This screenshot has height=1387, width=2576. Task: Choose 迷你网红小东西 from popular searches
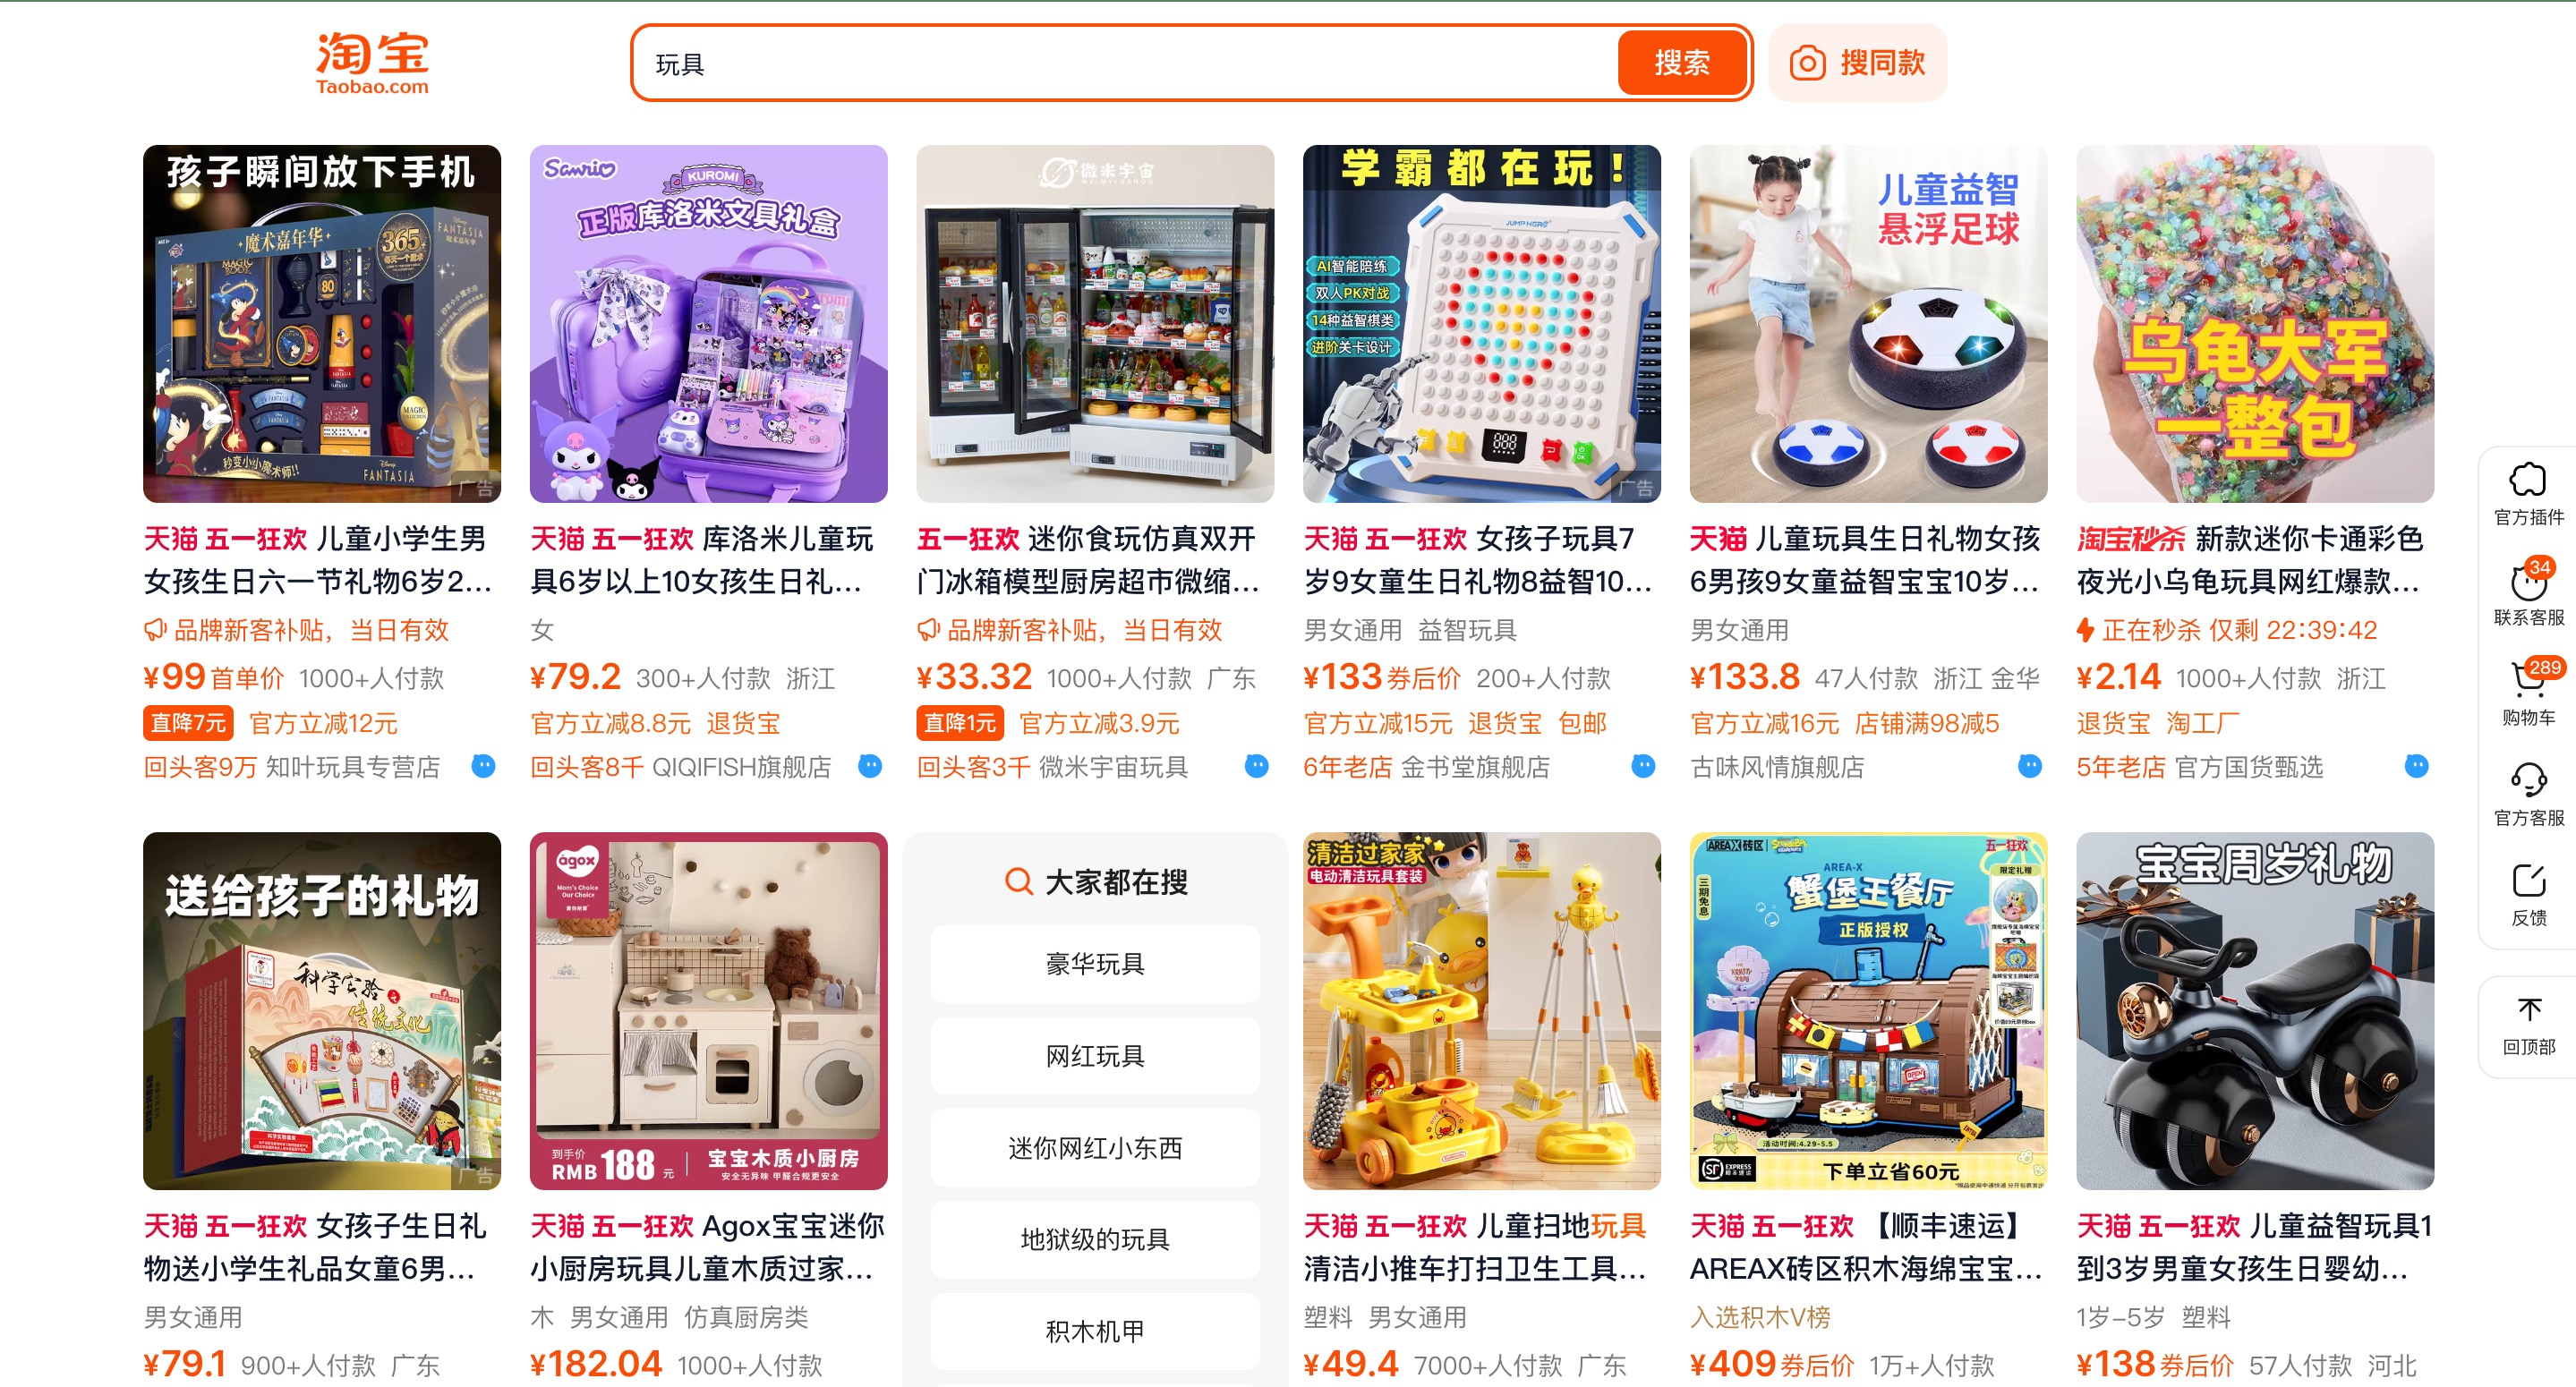pos(1095,1148)
